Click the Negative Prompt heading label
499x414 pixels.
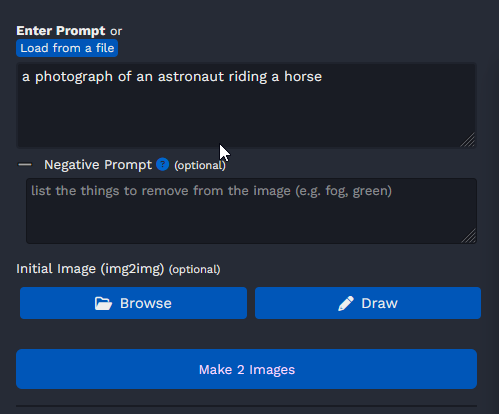[98, 165]
